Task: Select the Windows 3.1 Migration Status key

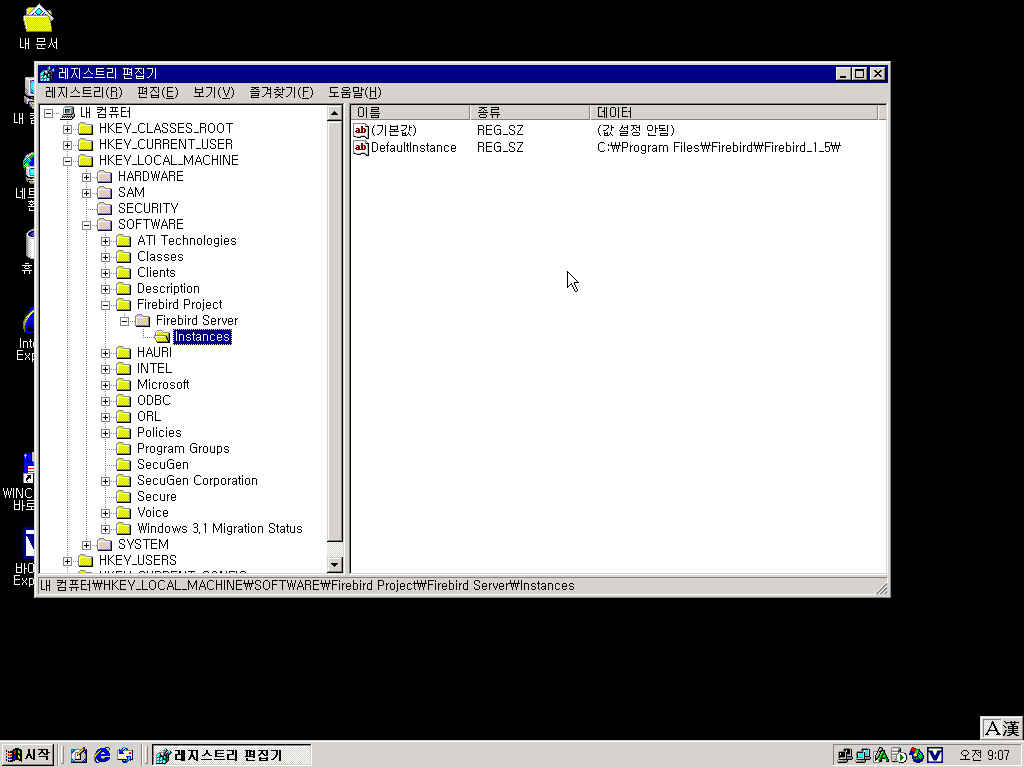Action: pyautogui.click(x=219, y=529)
